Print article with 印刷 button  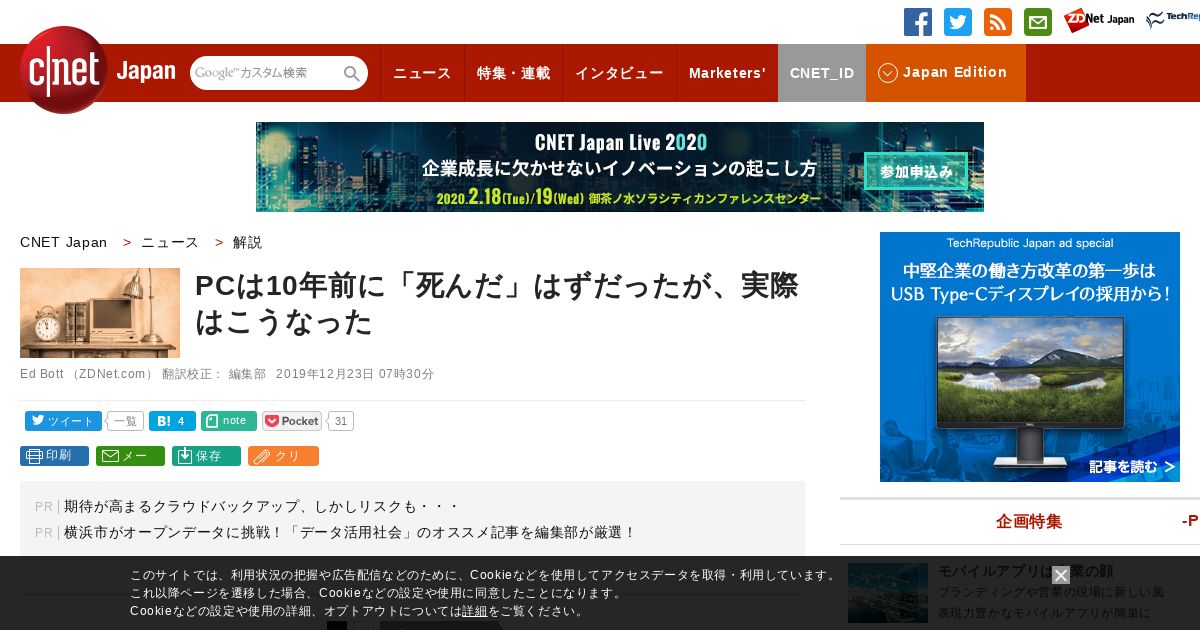54,456
